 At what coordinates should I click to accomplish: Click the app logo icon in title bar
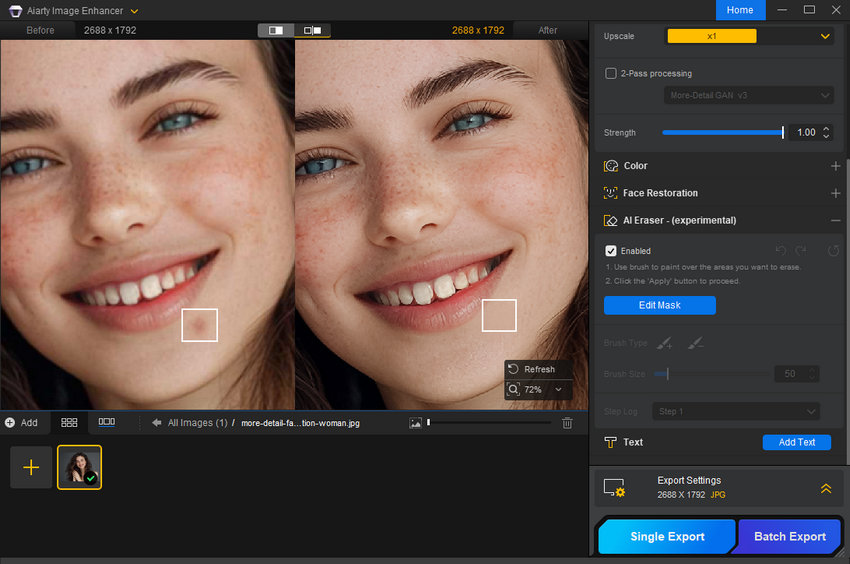coord(16,11)
